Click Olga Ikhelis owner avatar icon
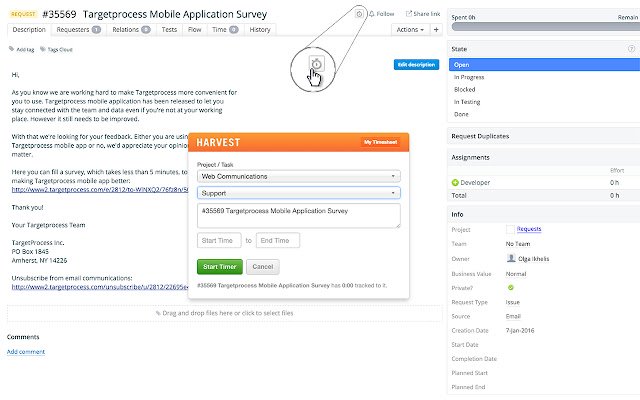 [x=511, y=257]
